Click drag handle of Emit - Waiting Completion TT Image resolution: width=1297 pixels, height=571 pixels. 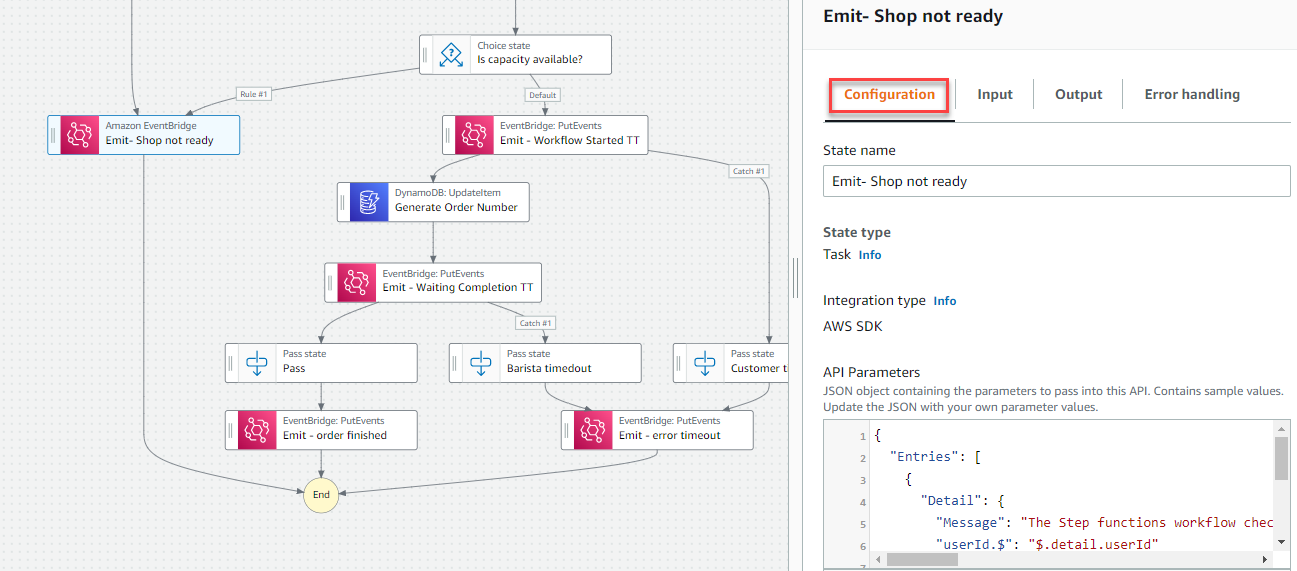point(331,282)
